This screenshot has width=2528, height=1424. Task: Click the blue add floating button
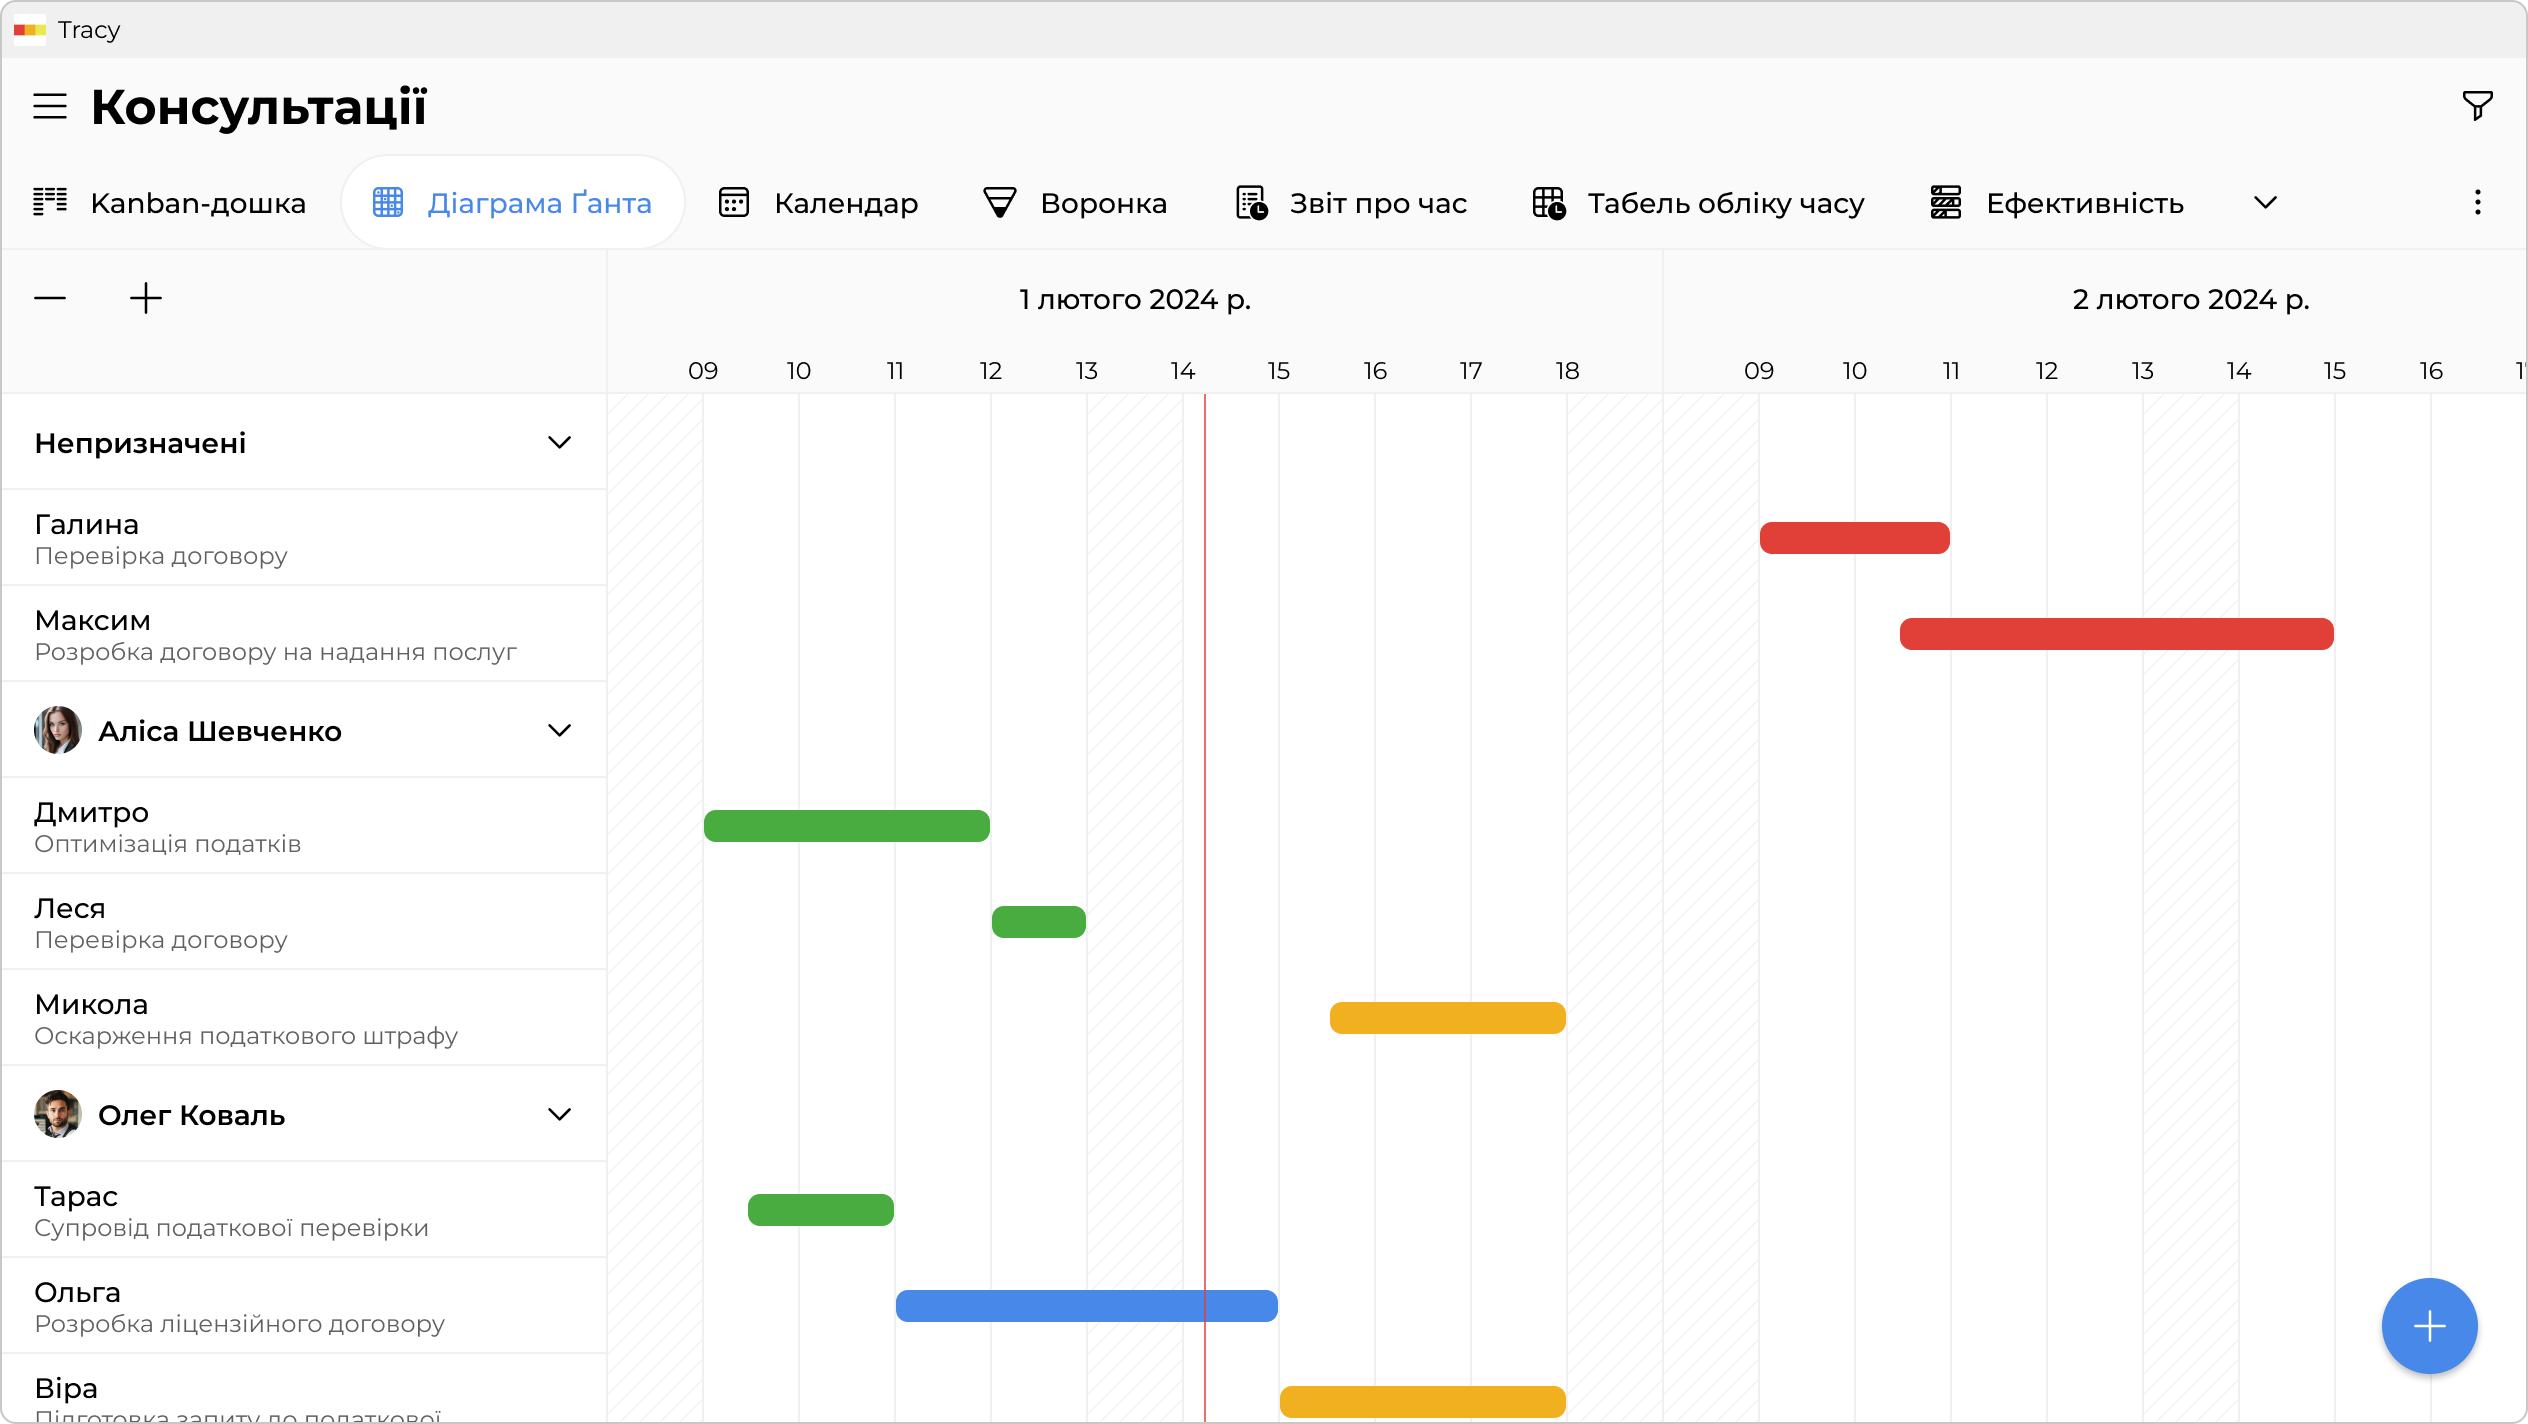(x=2429, y=1326)
